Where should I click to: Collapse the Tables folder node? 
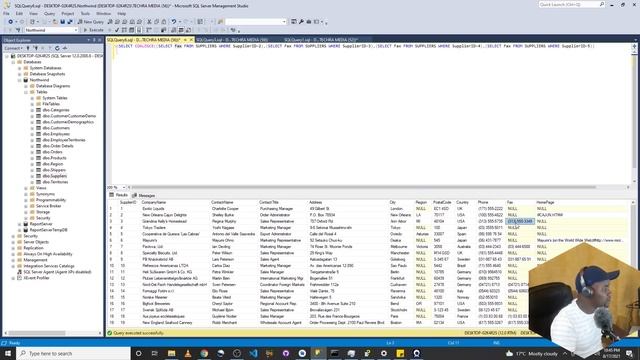click(x=26, y=92)
